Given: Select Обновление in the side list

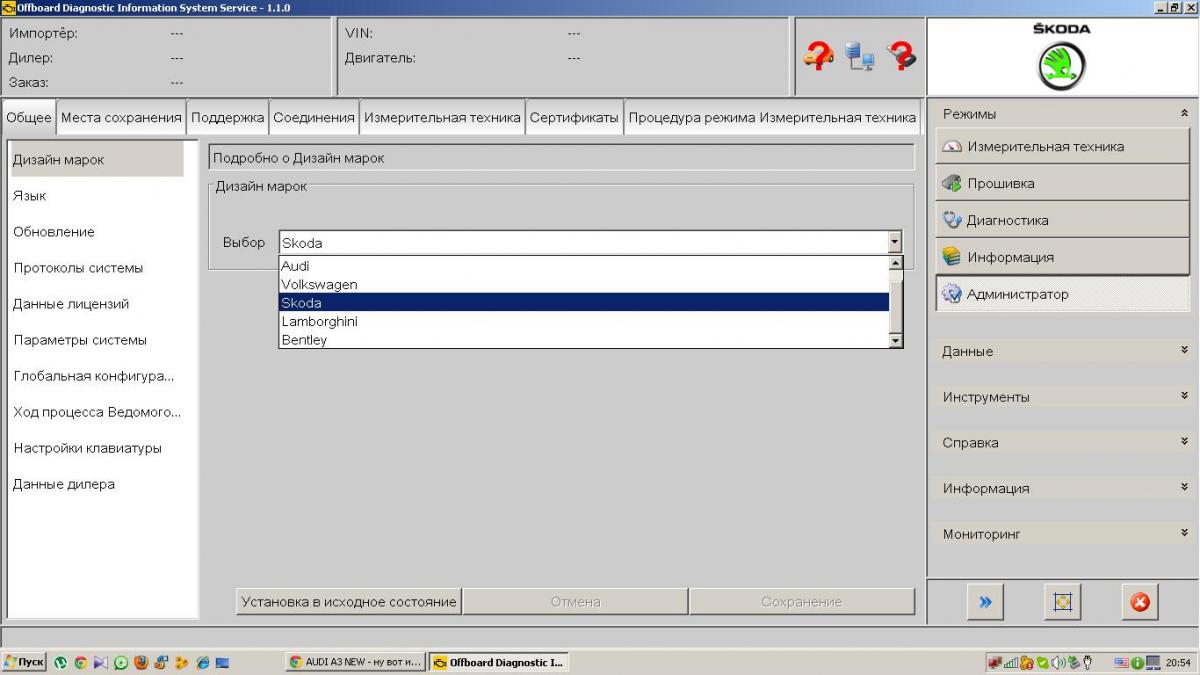Looking at the screenshot, I should tap(96, 232).
